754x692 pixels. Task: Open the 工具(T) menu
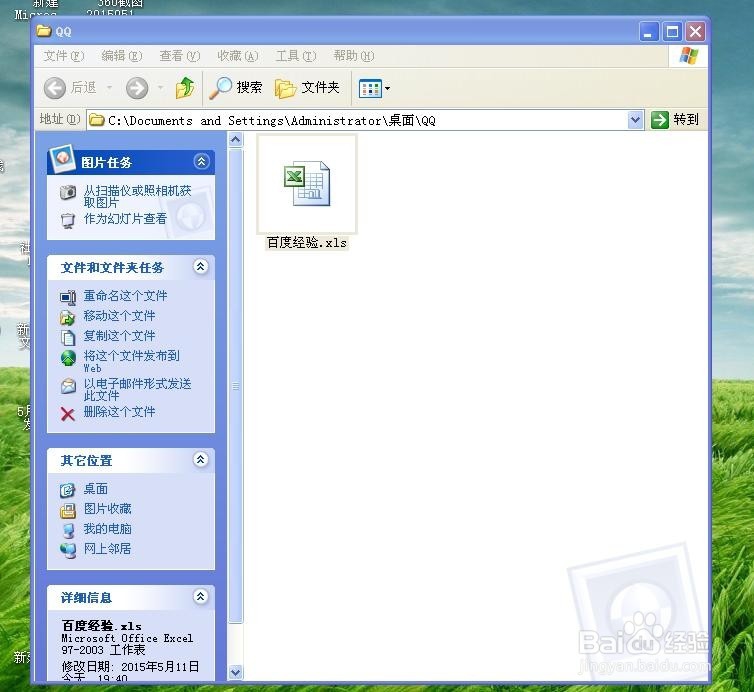296,56
